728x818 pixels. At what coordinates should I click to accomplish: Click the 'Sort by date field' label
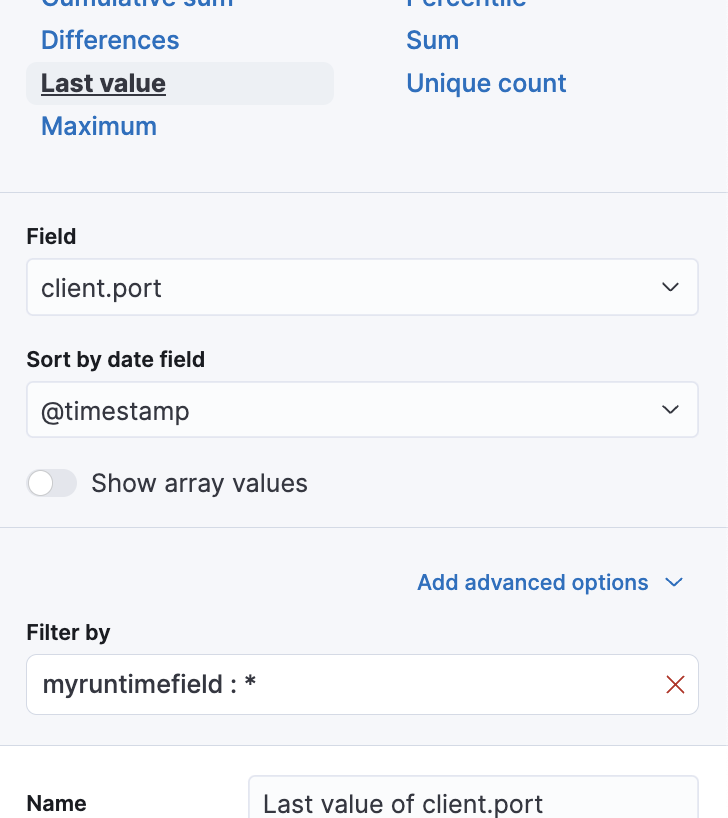coord(116,360)
